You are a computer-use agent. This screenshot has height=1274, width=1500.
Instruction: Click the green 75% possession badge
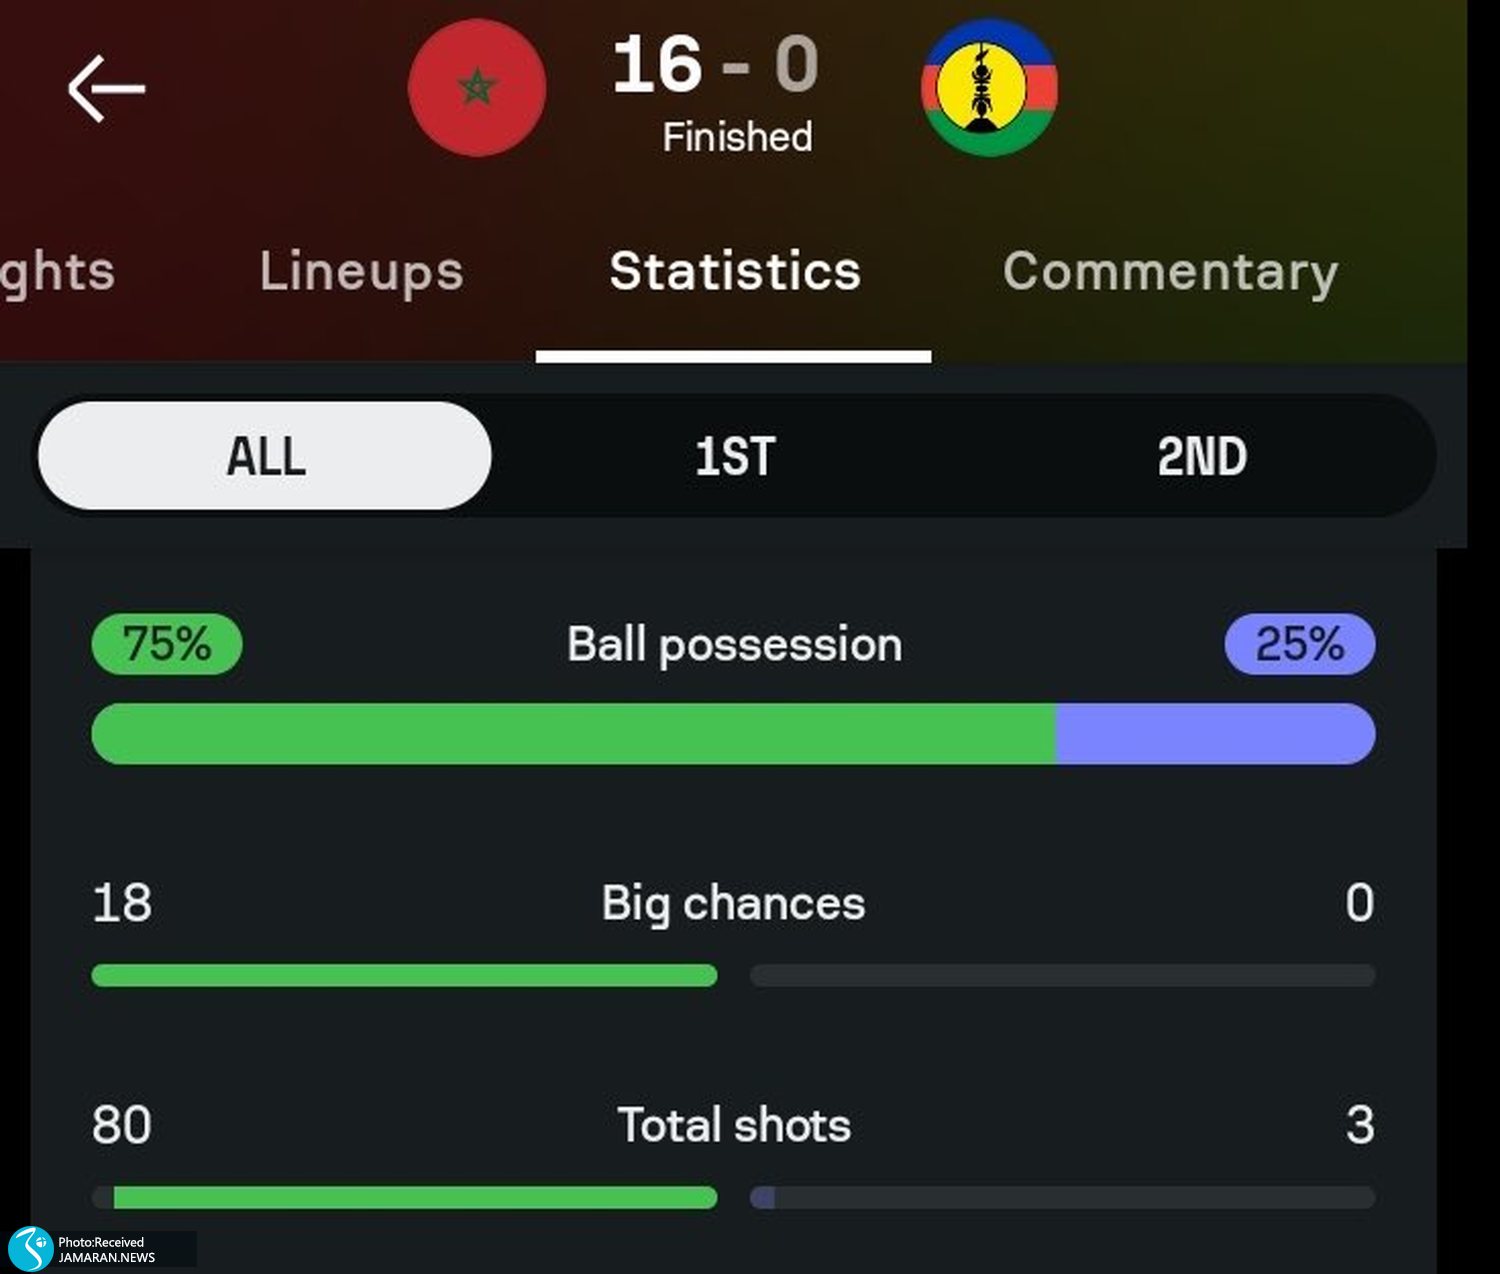pos(167,644)
